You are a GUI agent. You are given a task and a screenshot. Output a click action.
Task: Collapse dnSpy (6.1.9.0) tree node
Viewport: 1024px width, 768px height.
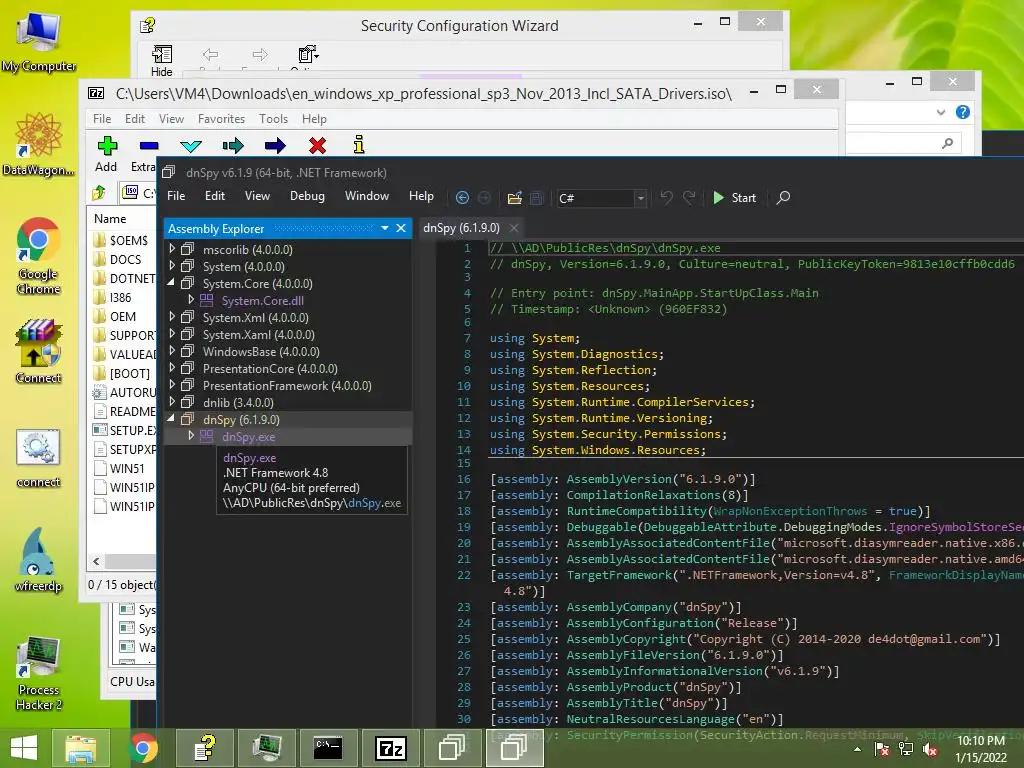point(171,419)
